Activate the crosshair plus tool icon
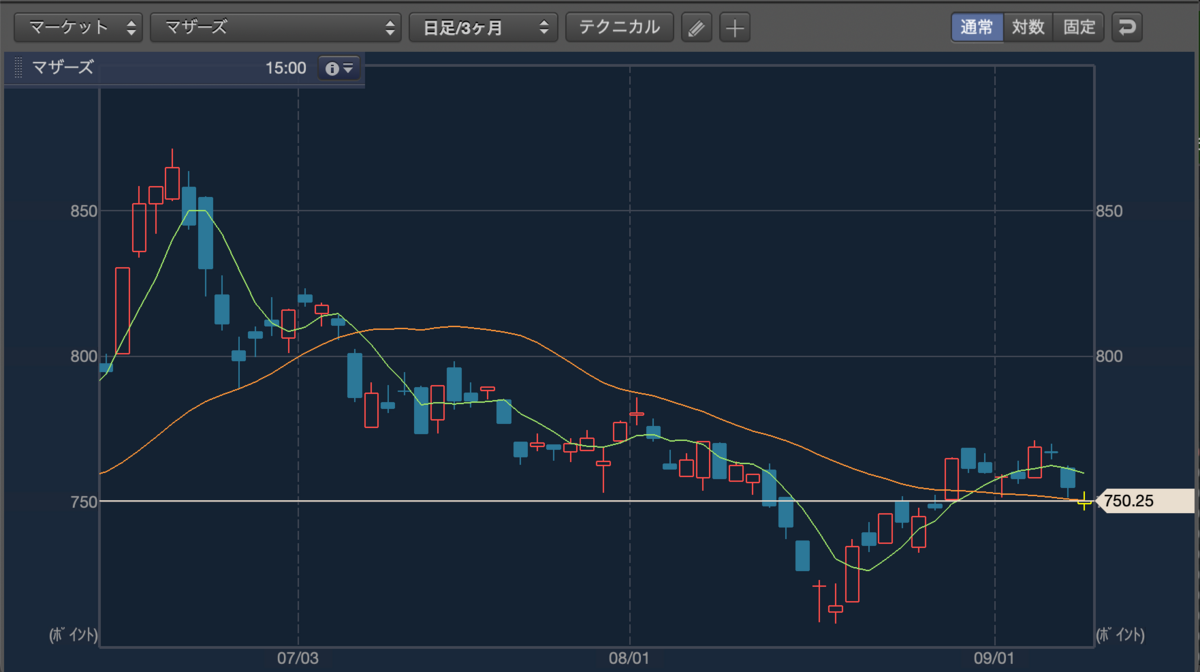 (x=735, y=27)
